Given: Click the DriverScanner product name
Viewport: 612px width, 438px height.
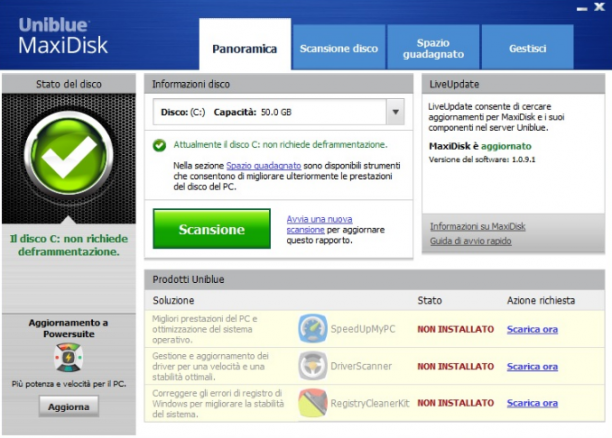Looking at the screenshot, I should pos(361,366).
